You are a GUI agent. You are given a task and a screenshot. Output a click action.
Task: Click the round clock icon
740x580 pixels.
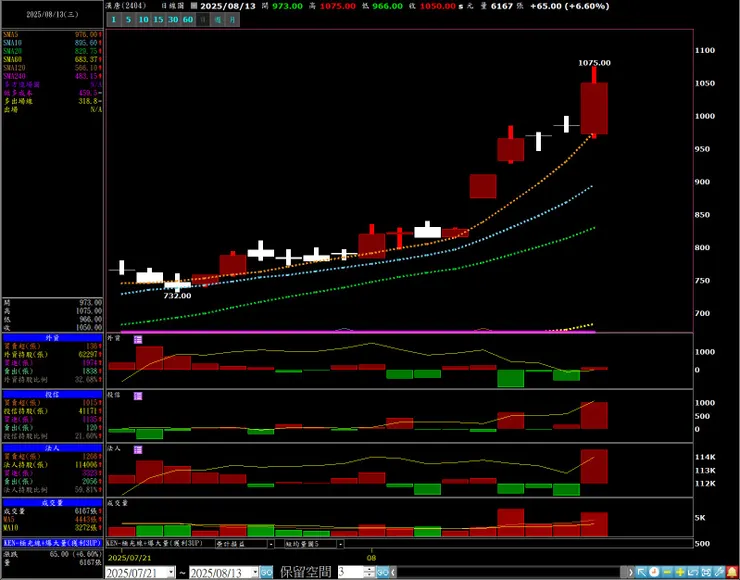click(x=654, y=572)
